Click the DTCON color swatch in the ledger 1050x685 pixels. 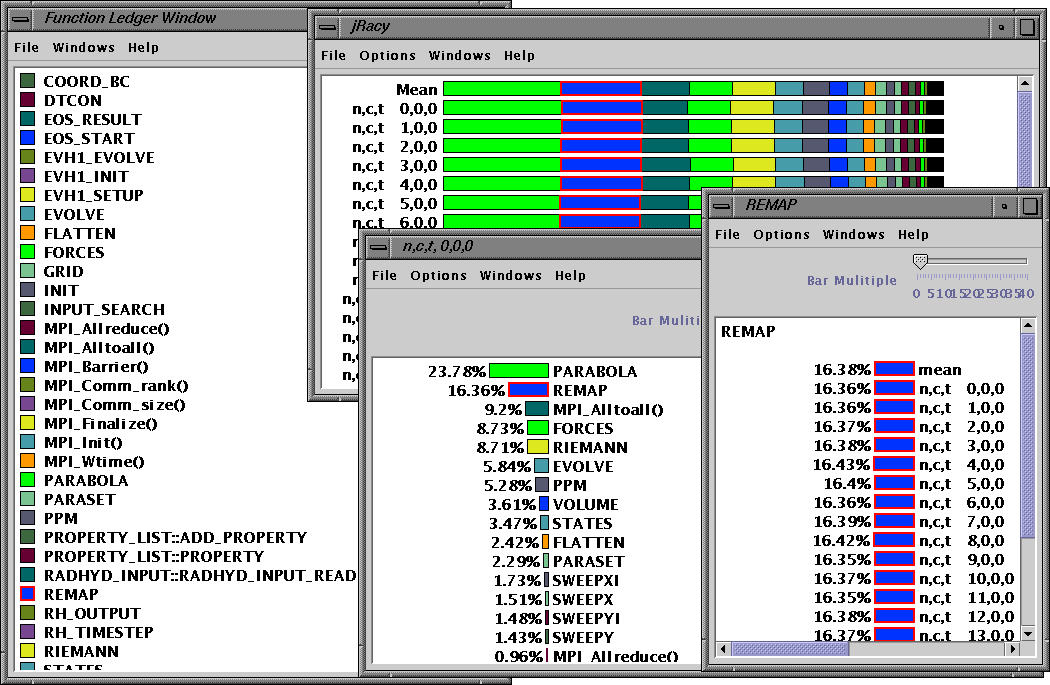pos(27,100)
